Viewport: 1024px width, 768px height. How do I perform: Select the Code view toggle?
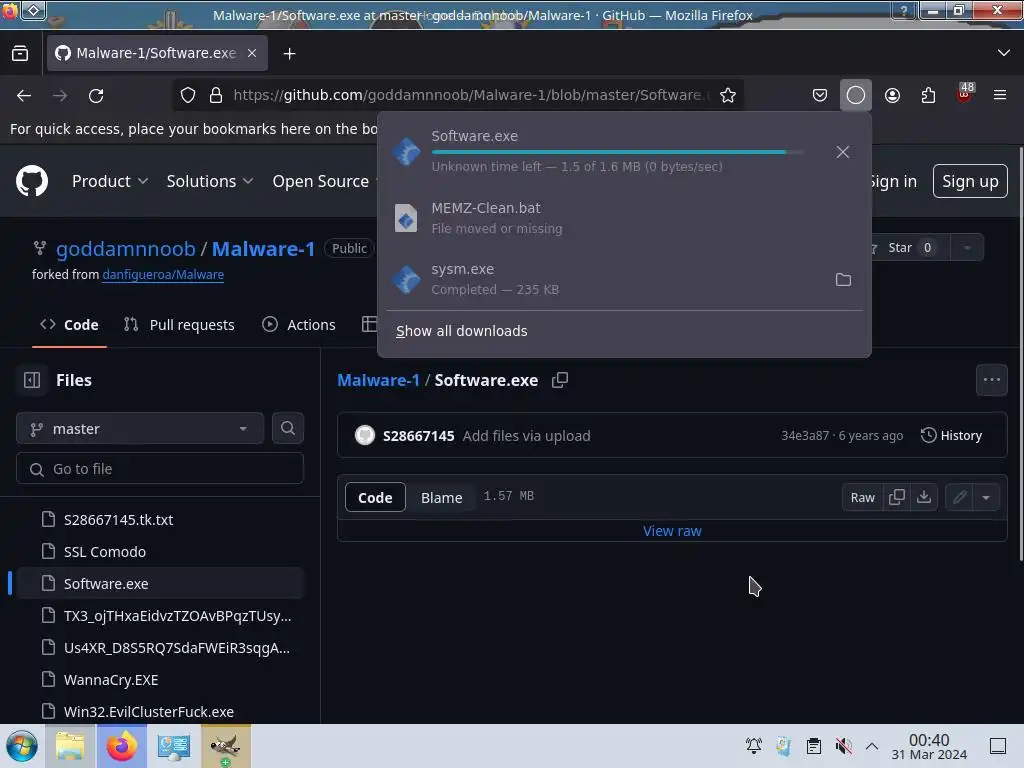(x=375, y=498)
